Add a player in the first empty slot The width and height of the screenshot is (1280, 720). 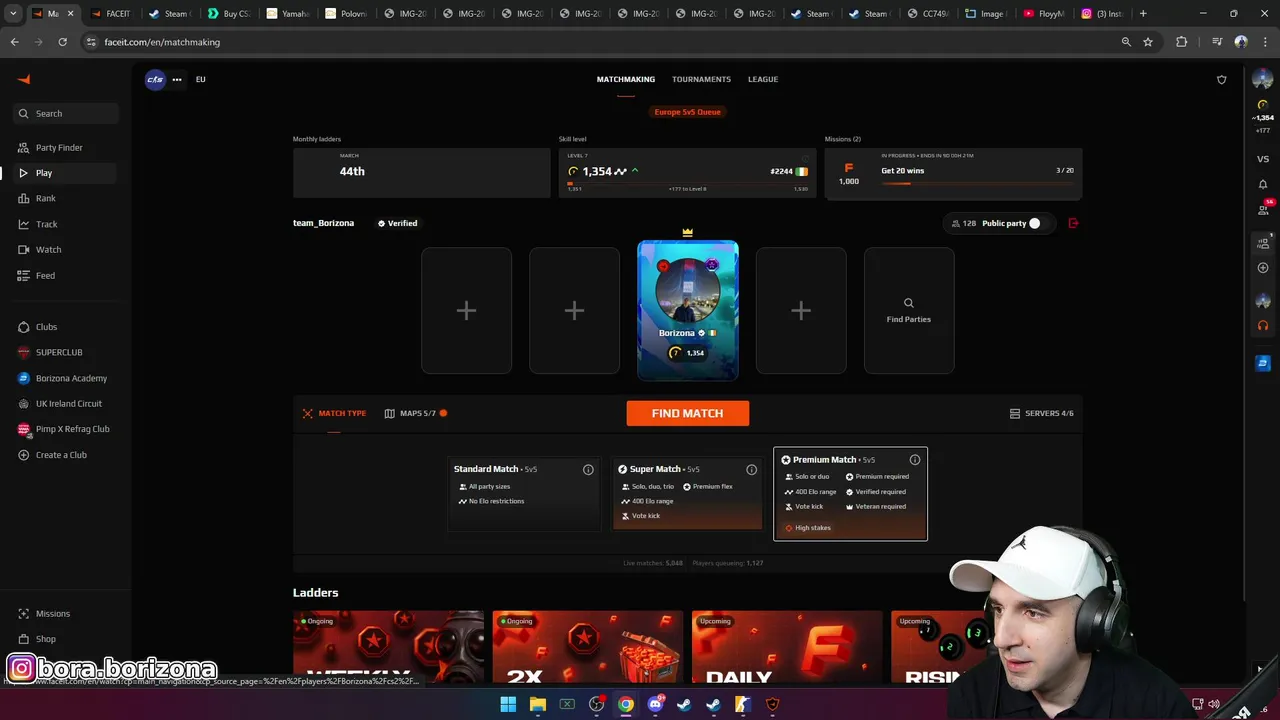[466, 311]
